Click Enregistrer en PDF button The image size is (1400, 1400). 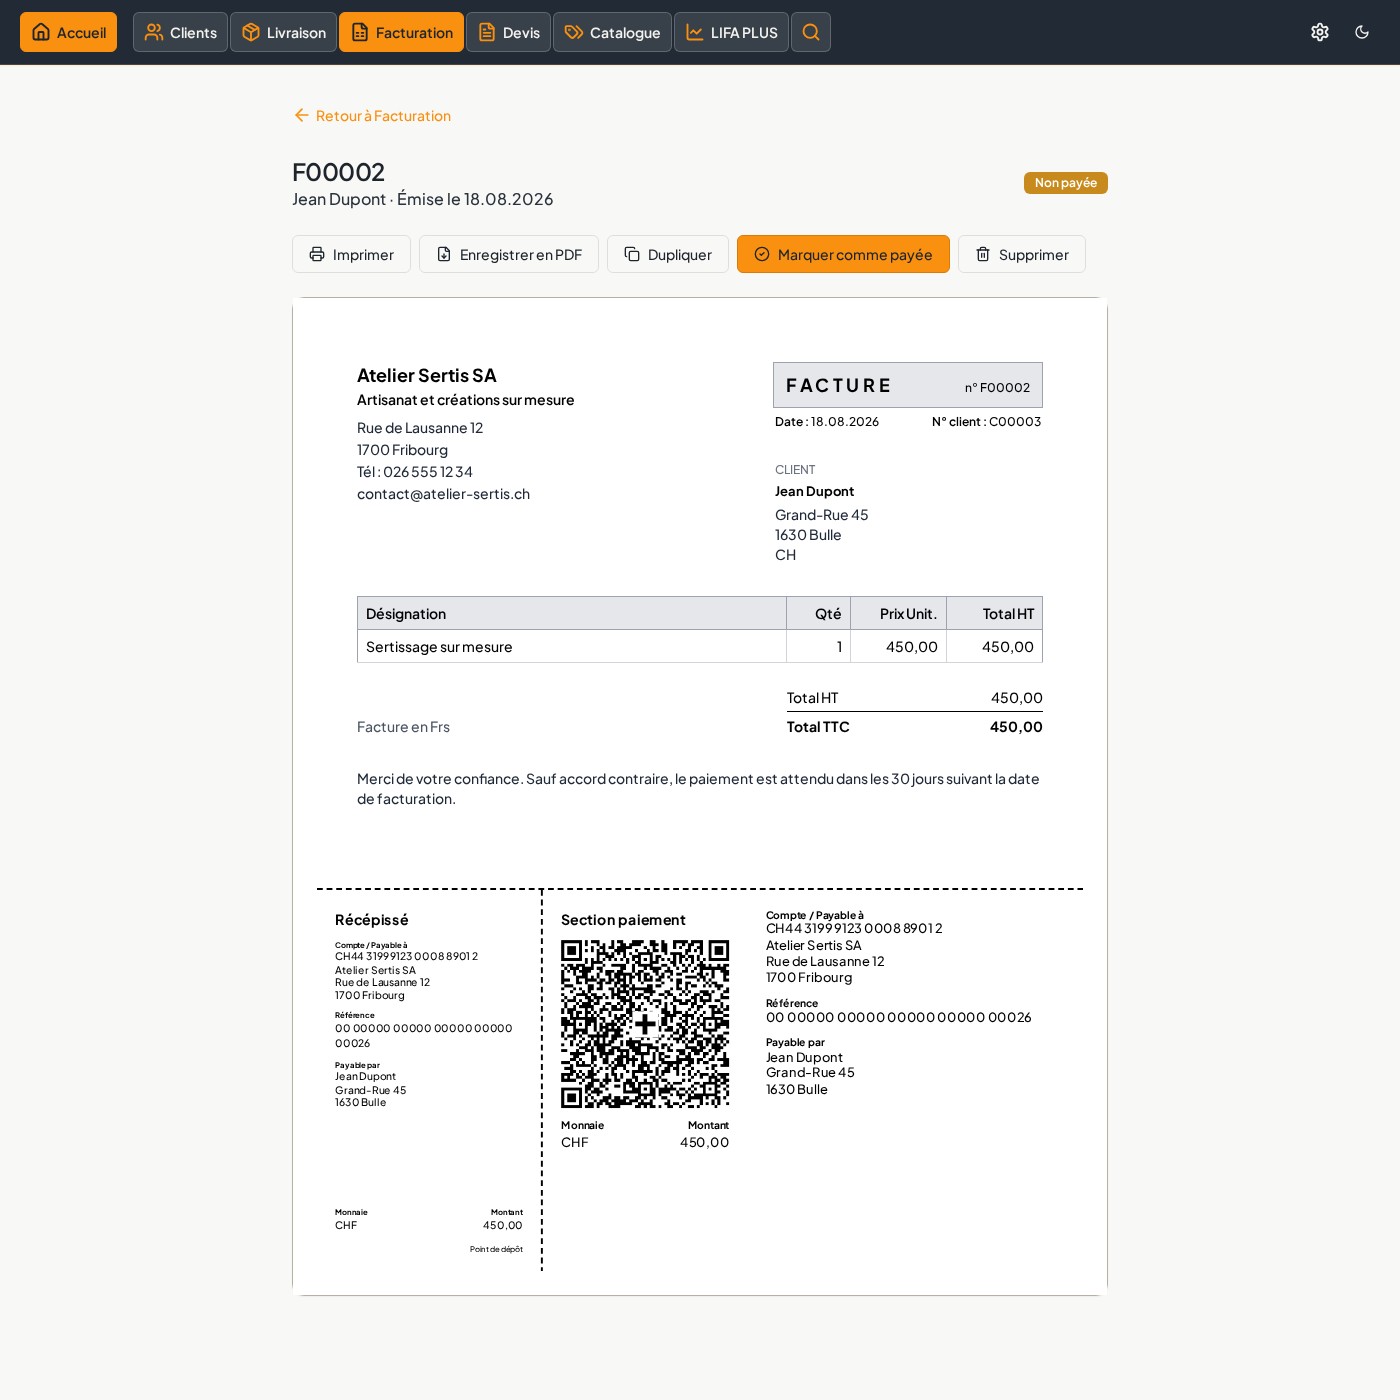coord(509,254)
